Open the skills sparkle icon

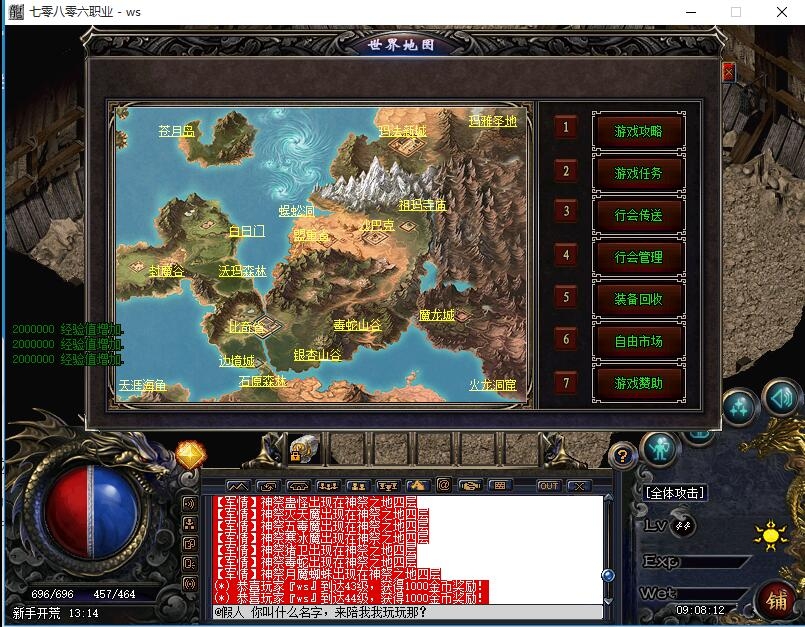click(739, 407)
